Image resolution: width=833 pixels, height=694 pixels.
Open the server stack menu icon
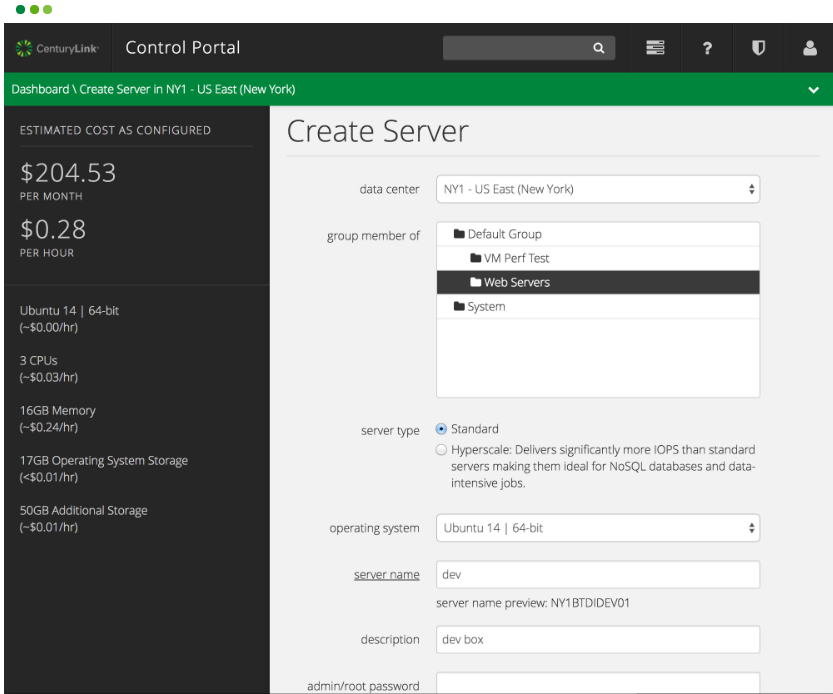click(x=655, y=48)
